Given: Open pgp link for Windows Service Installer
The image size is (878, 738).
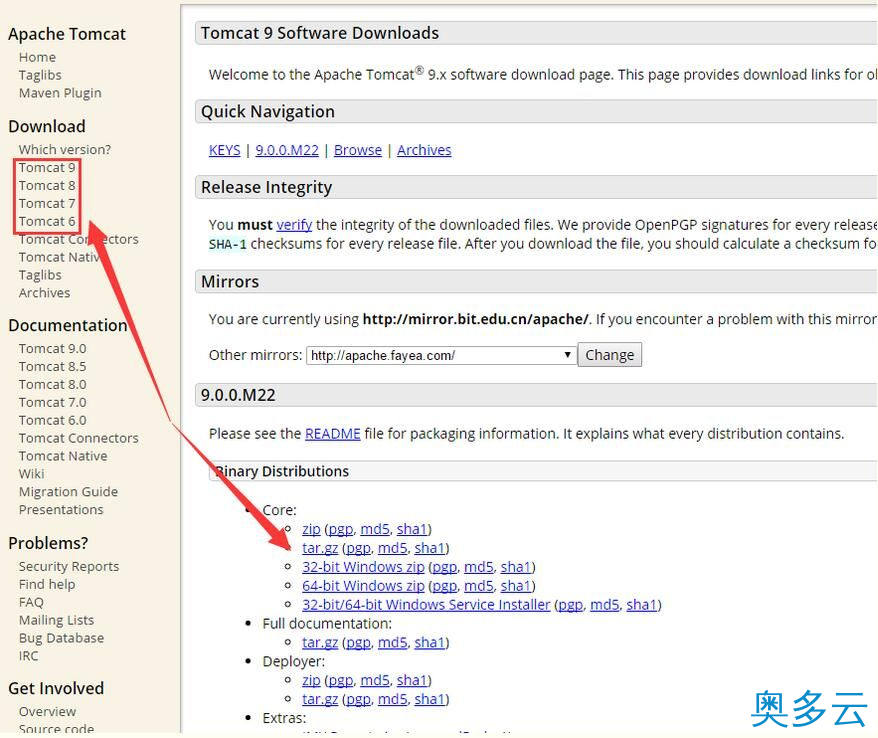Looking at the screenshot, I should (x=571, y=605).
